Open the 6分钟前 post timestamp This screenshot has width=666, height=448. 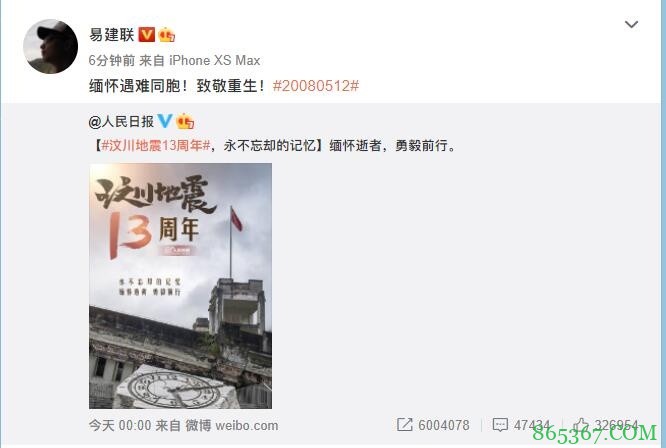[112, 60]
